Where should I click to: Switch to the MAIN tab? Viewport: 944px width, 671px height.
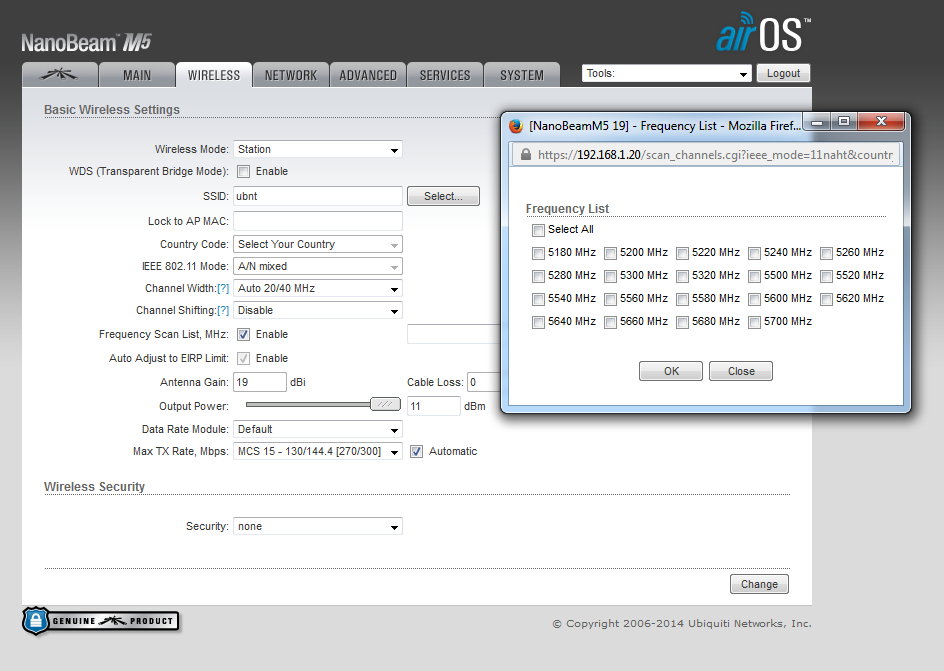click(137, 75)
